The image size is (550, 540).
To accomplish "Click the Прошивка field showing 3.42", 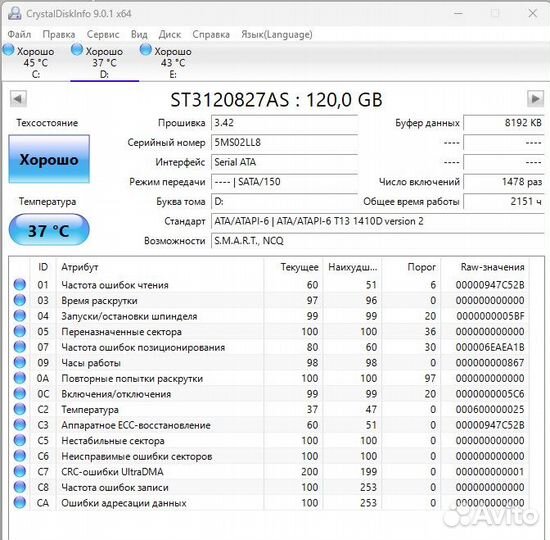I will coord(284,123).
